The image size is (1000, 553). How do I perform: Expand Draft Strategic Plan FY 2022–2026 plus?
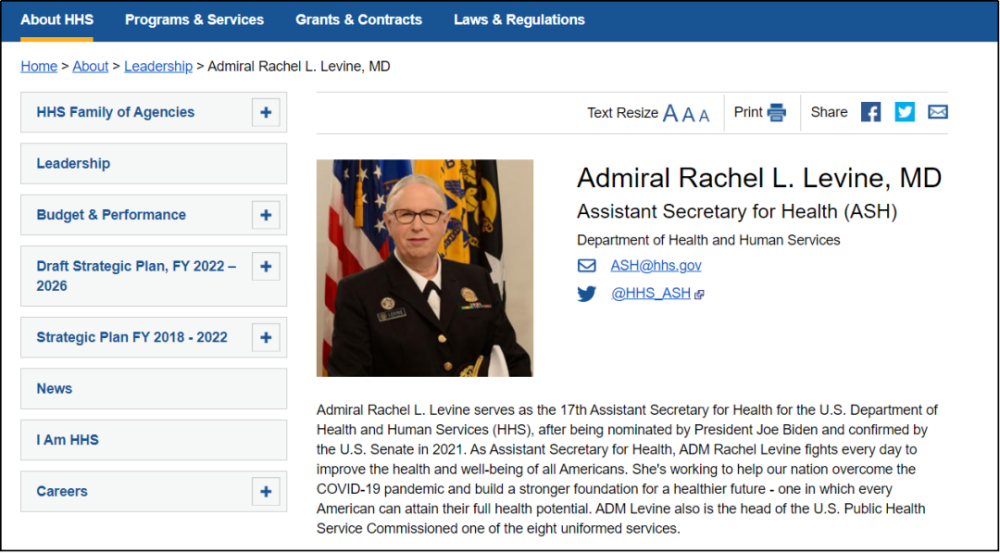(266, 267)
